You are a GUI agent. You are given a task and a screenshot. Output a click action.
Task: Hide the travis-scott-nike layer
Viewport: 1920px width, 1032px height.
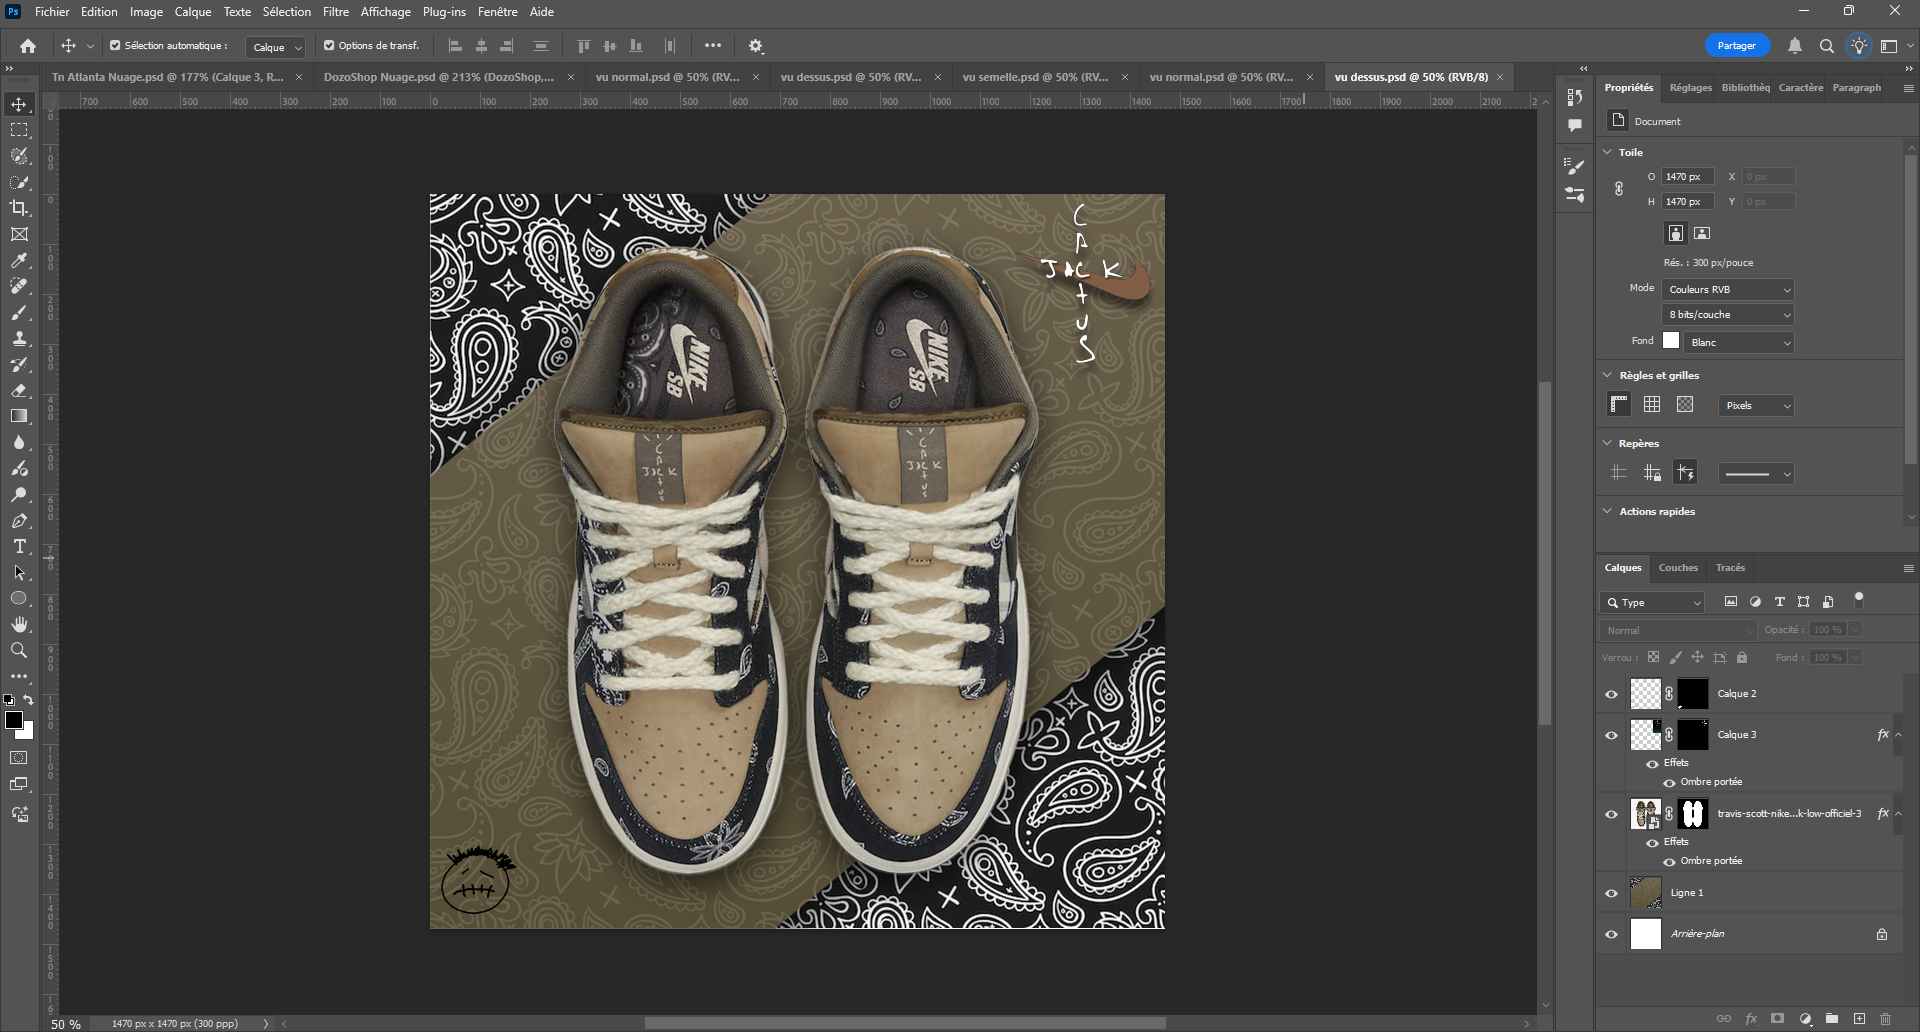1611,814
